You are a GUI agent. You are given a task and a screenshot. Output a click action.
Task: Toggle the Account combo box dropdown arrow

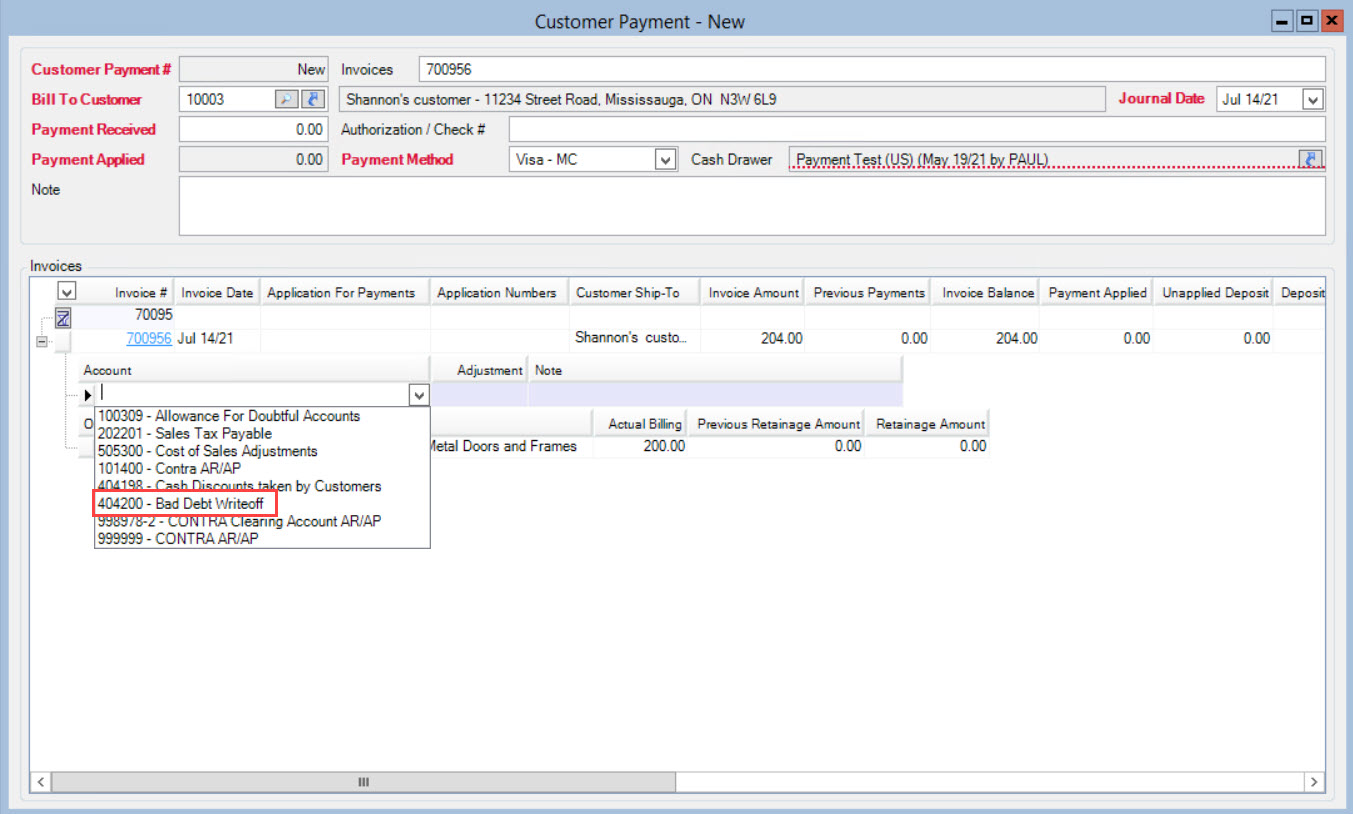coord(419,395)
